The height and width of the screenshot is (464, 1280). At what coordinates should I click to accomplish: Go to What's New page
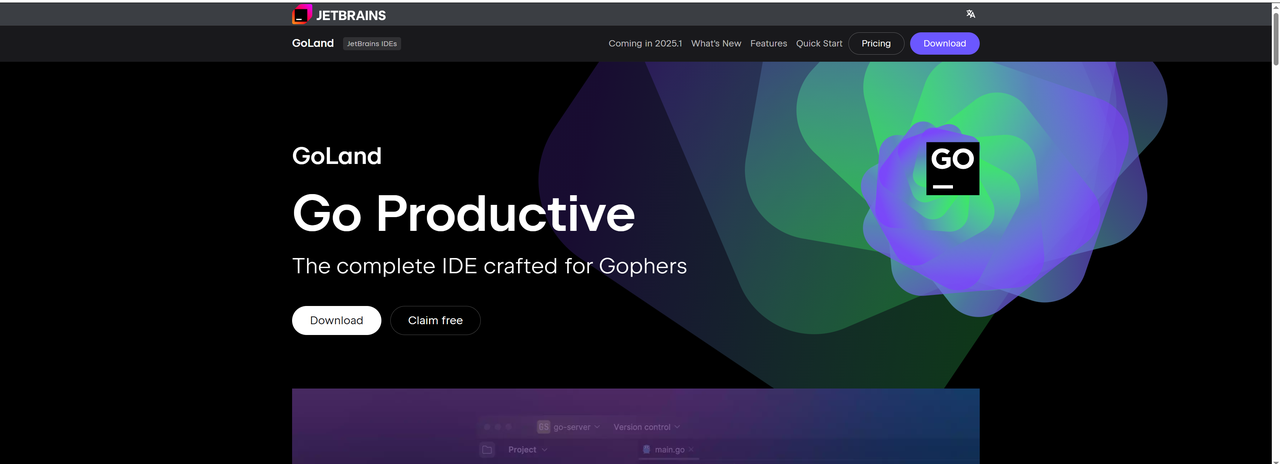pos(716,43)
